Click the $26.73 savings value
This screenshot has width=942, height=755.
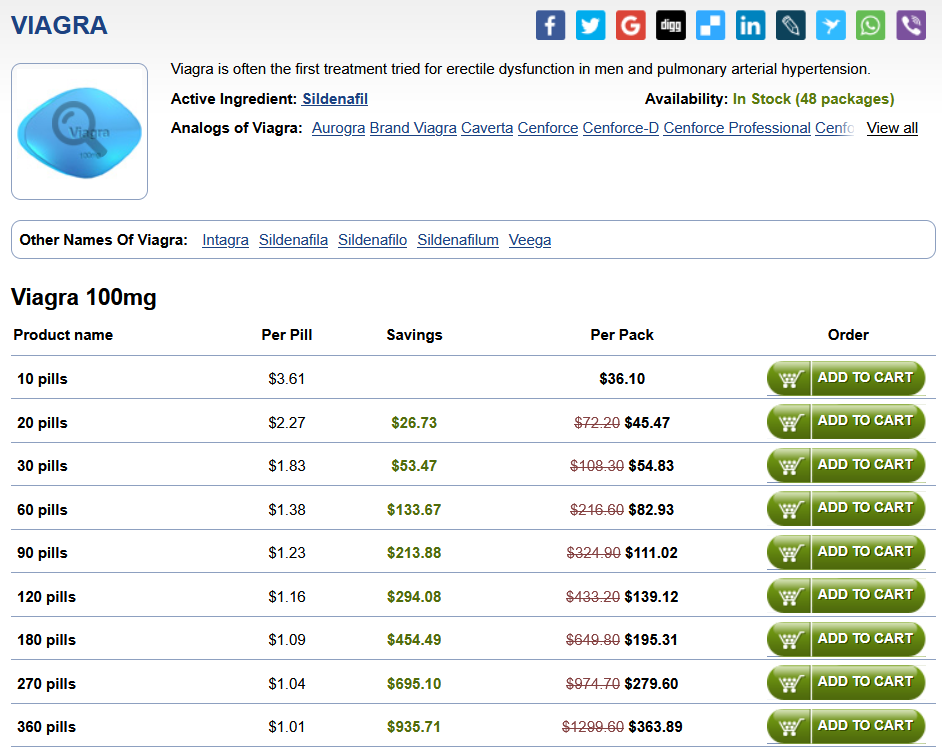coord(414,423)
